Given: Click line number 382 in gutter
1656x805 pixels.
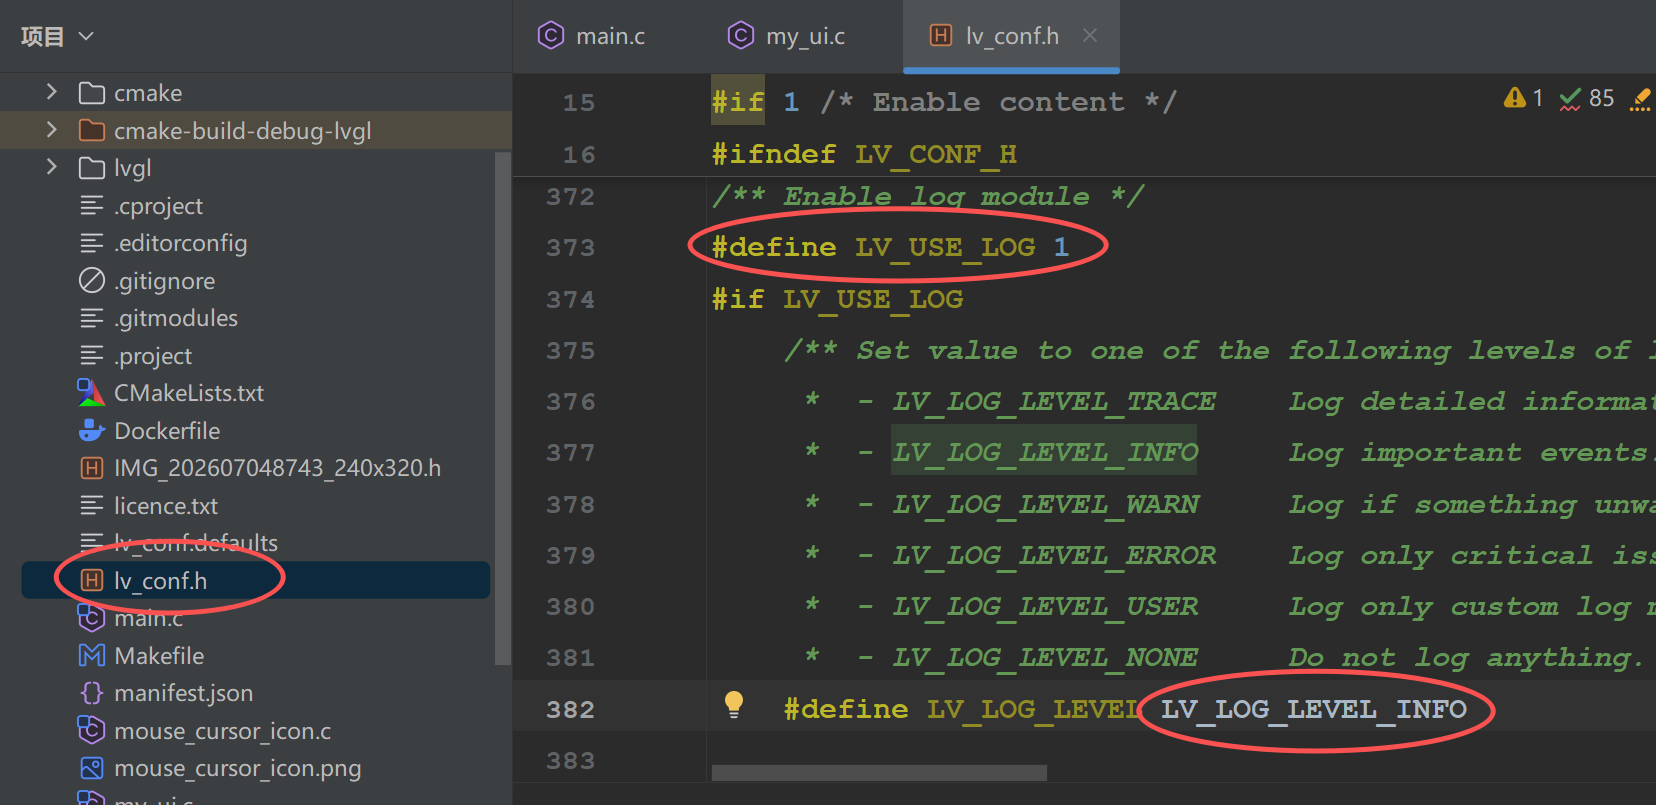Looking at the screenshot, I should tap(570, 709).
